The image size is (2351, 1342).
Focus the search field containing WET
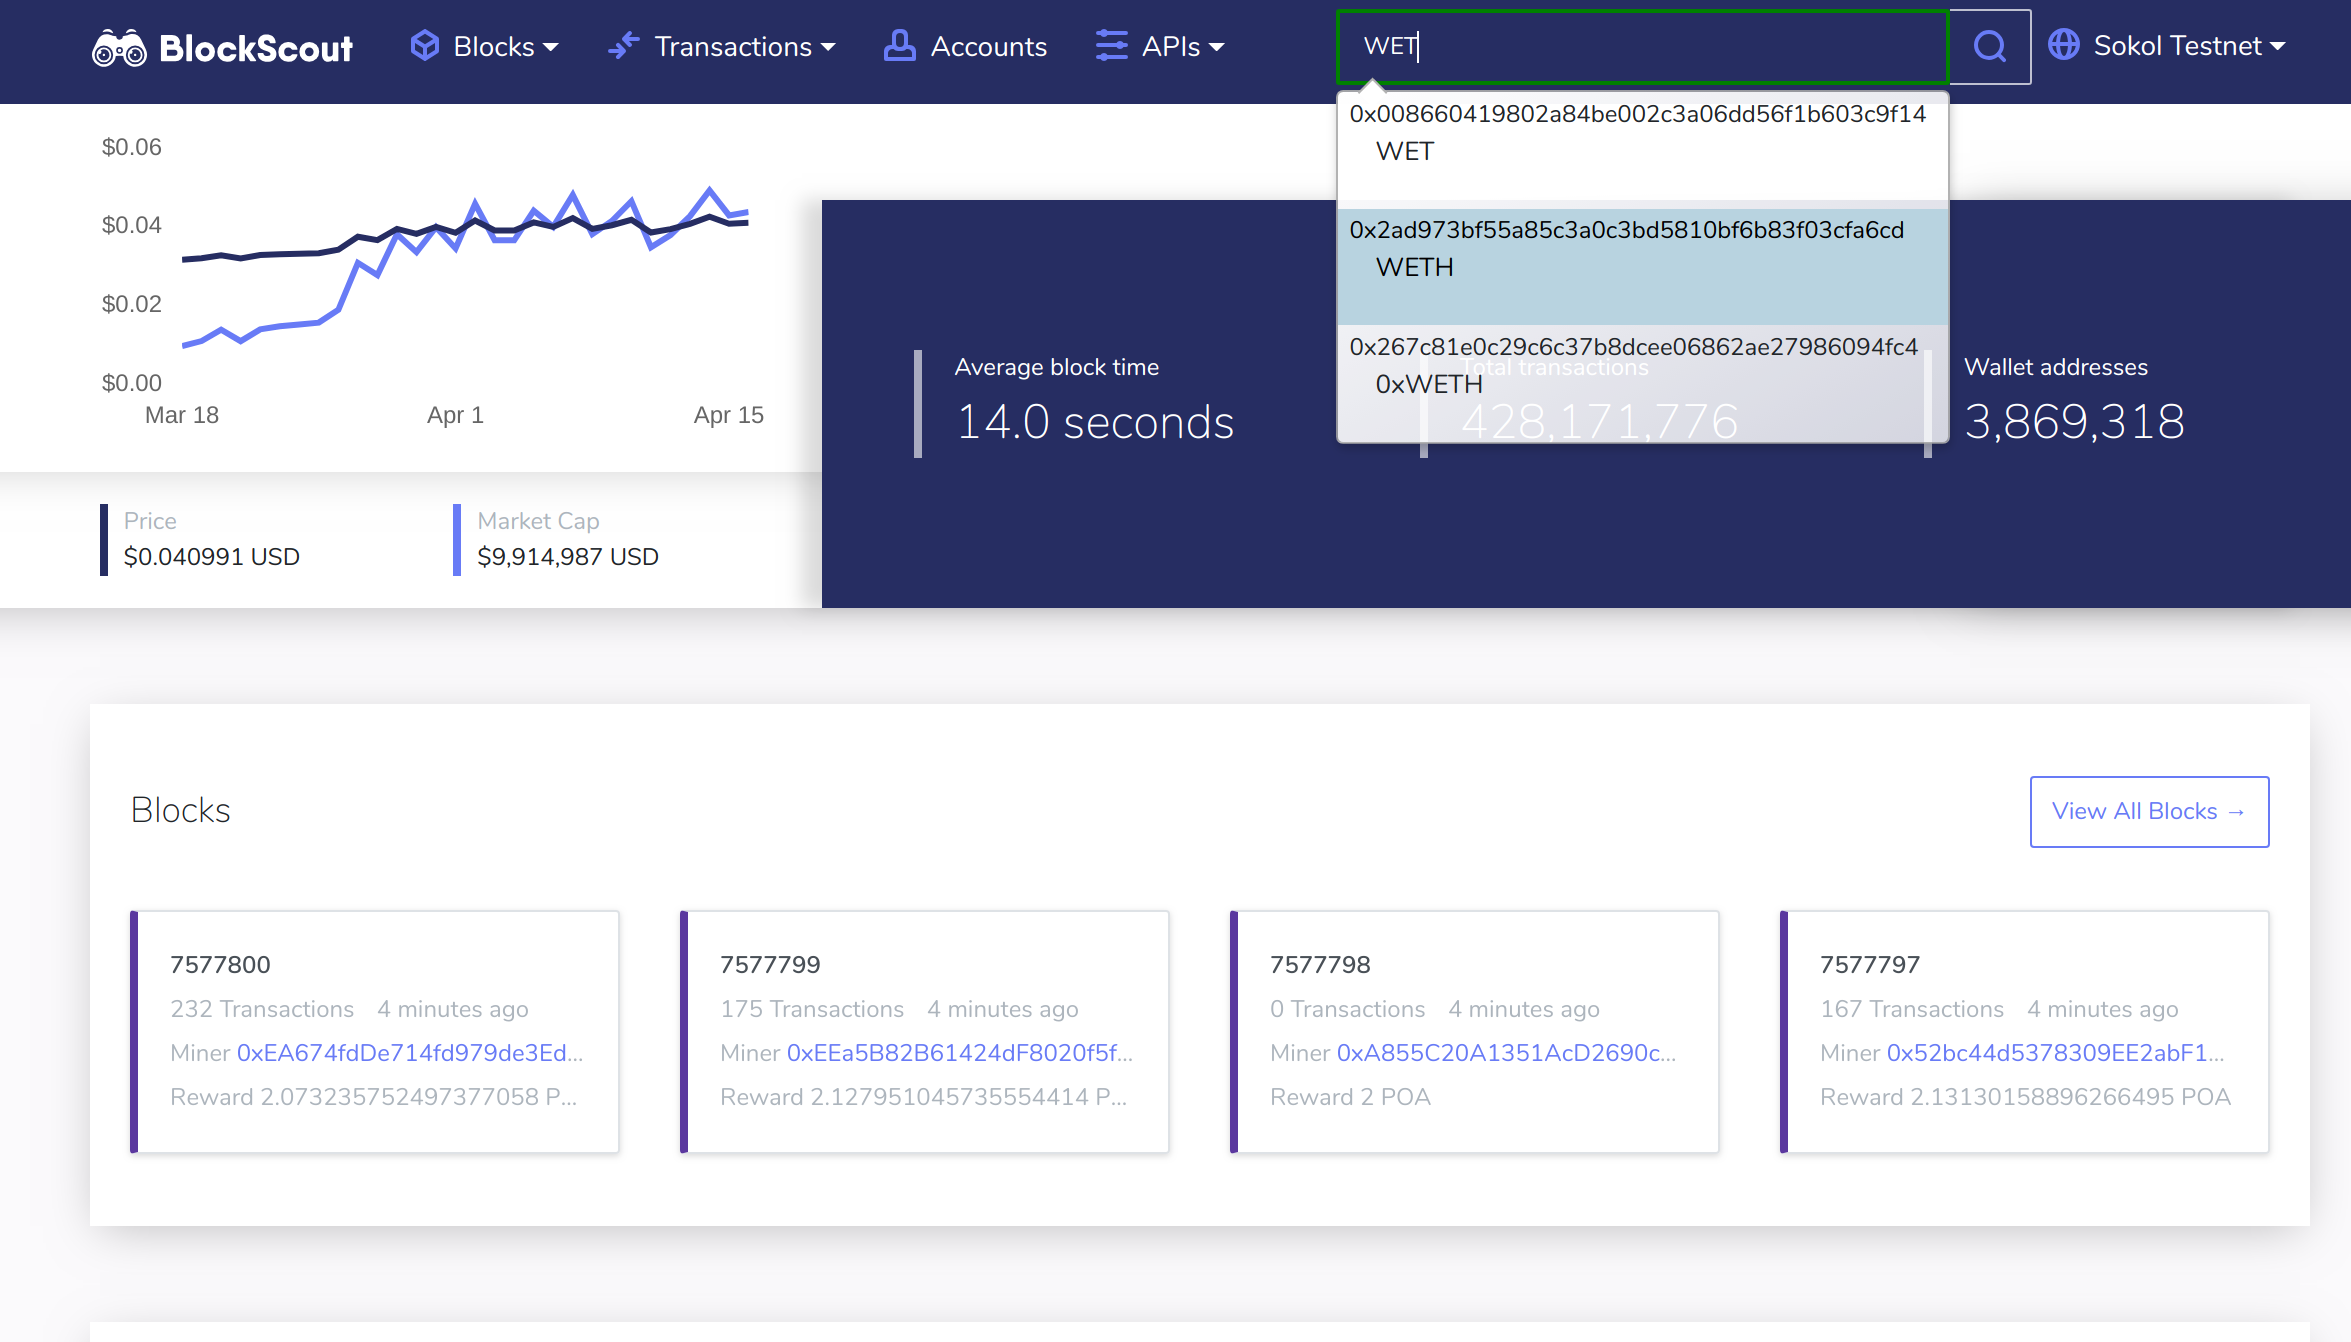pos(1643,47)
